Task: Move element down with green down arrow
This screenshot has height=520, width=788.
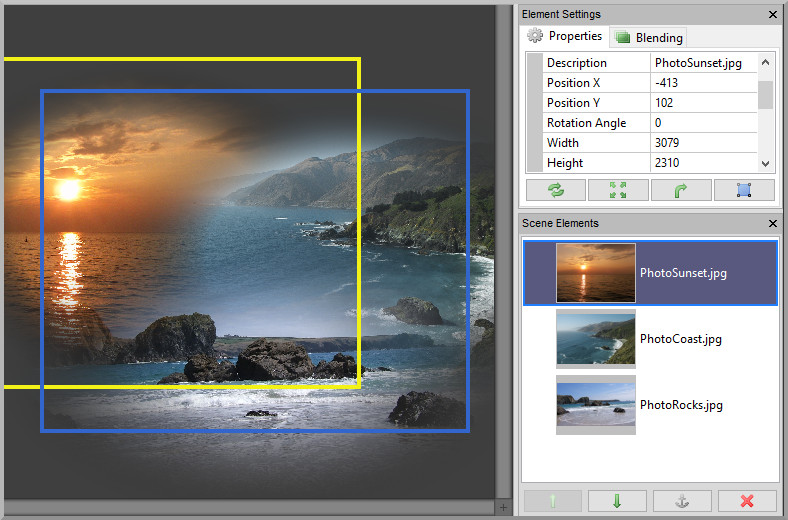Action: [x=617, y=501]
